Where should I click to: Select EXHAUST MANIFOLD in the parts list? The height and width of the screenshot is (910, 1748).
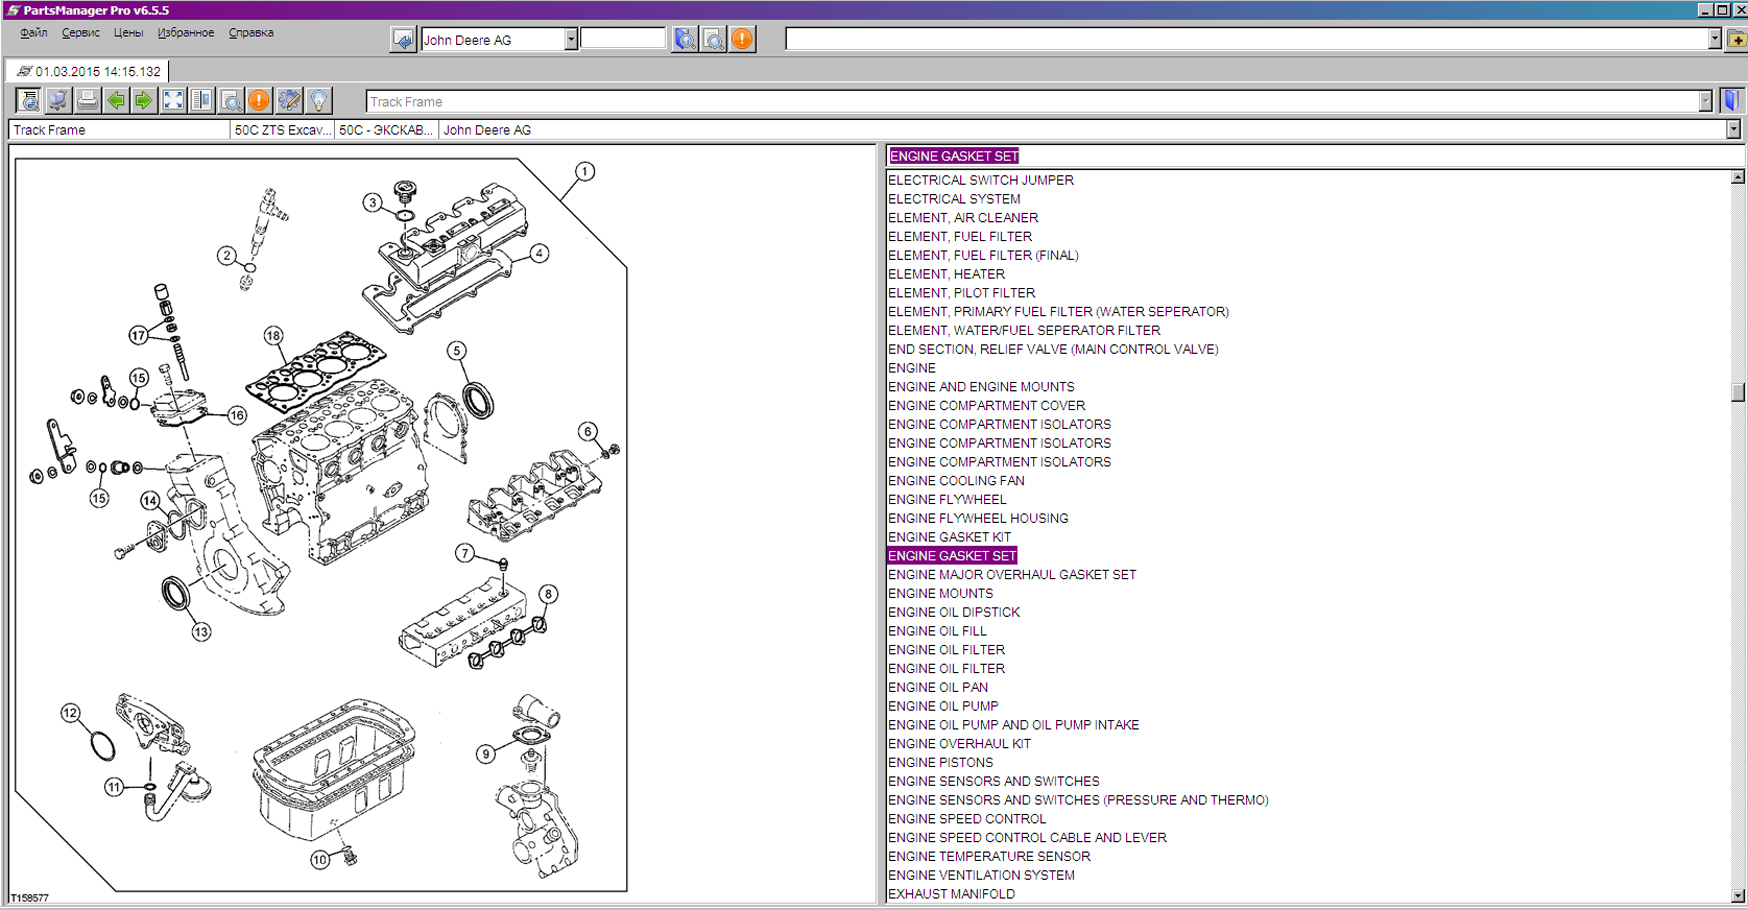pyautogui.click(x=951, y=894)
